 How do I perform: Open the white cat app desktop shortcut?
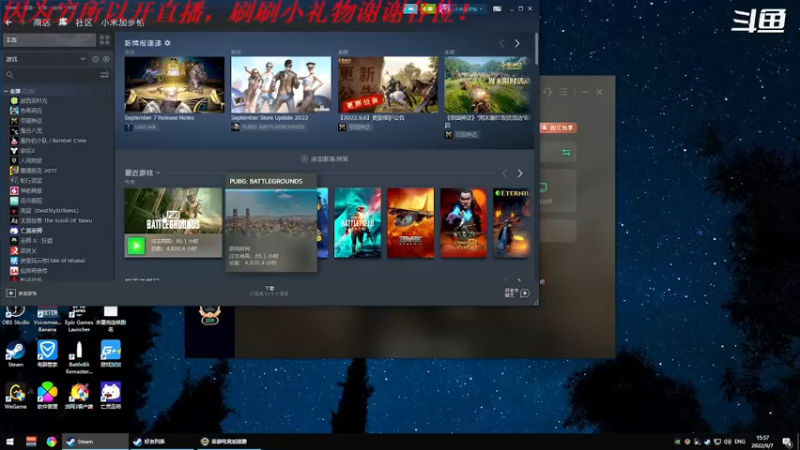pyautogui.click(x=111, y=395)
